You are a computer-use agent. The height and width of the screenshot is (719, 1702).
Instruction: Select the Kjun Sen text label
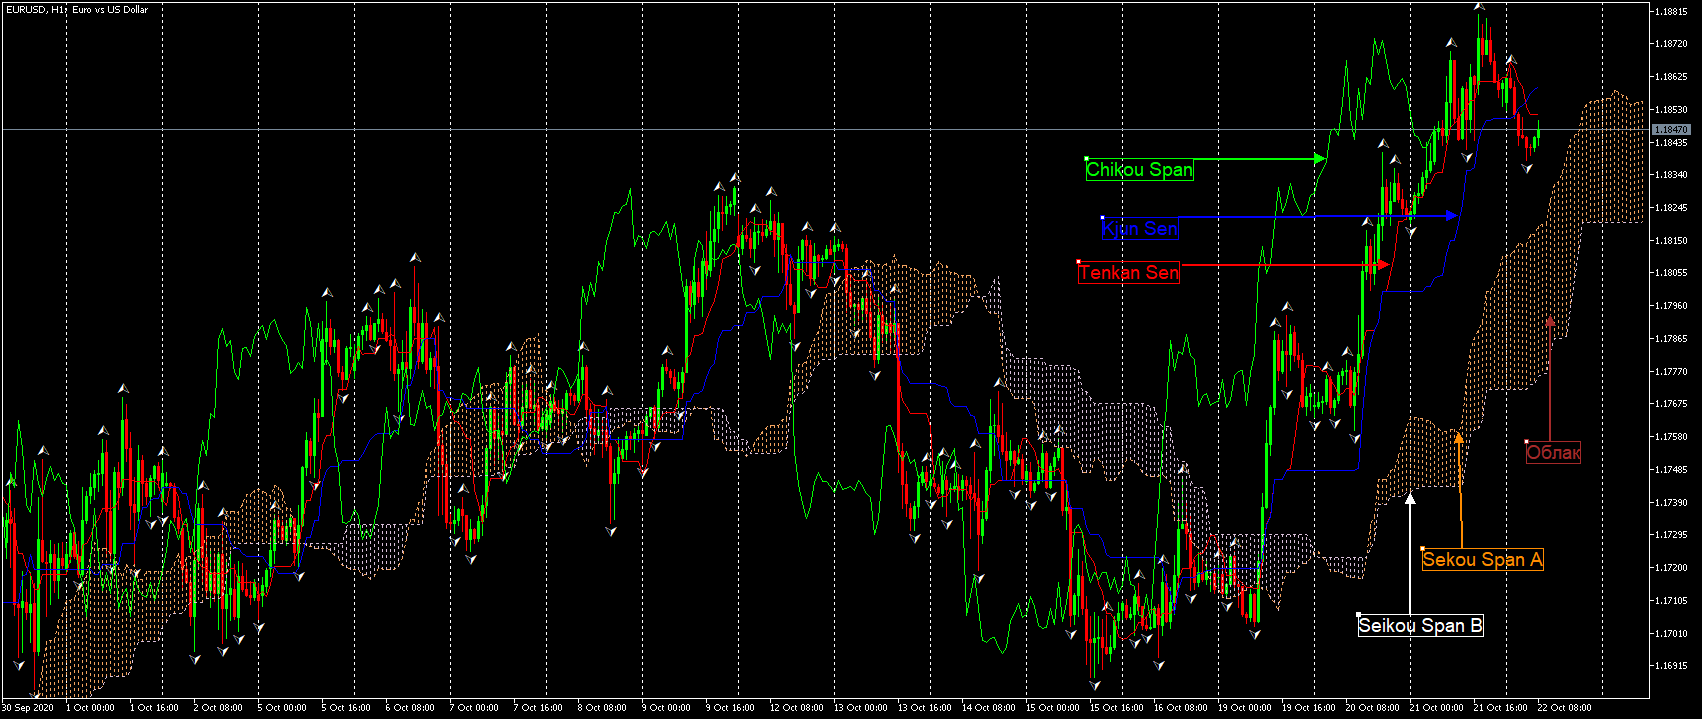1140,229
